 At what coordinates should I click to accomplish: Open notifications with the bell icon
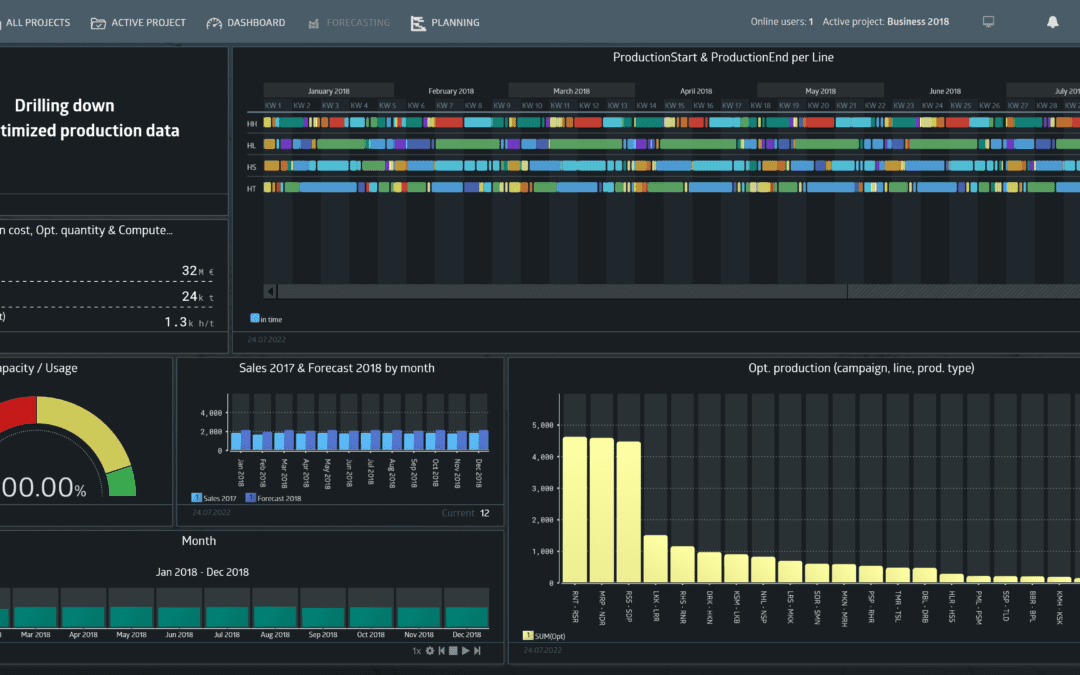point(1052,22)
